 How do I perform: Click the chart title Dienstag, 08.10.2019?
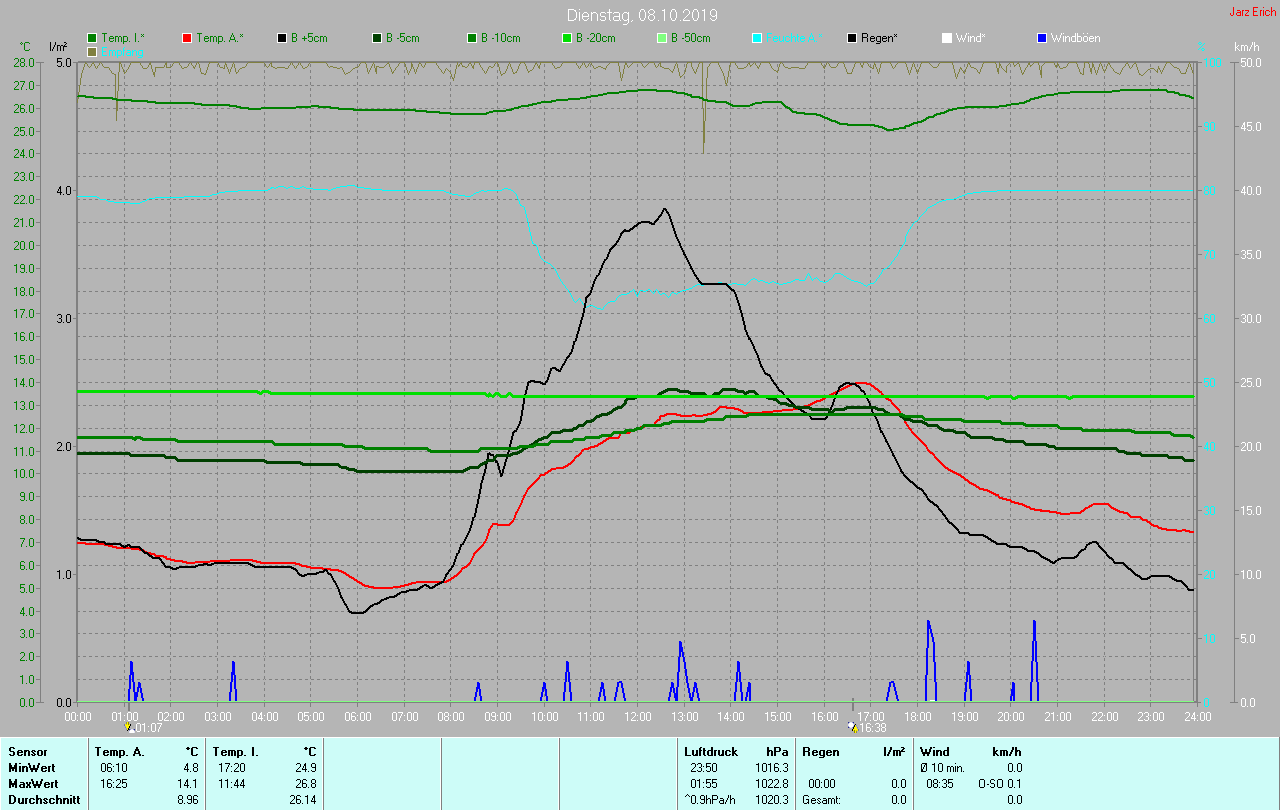click(641, 15)
